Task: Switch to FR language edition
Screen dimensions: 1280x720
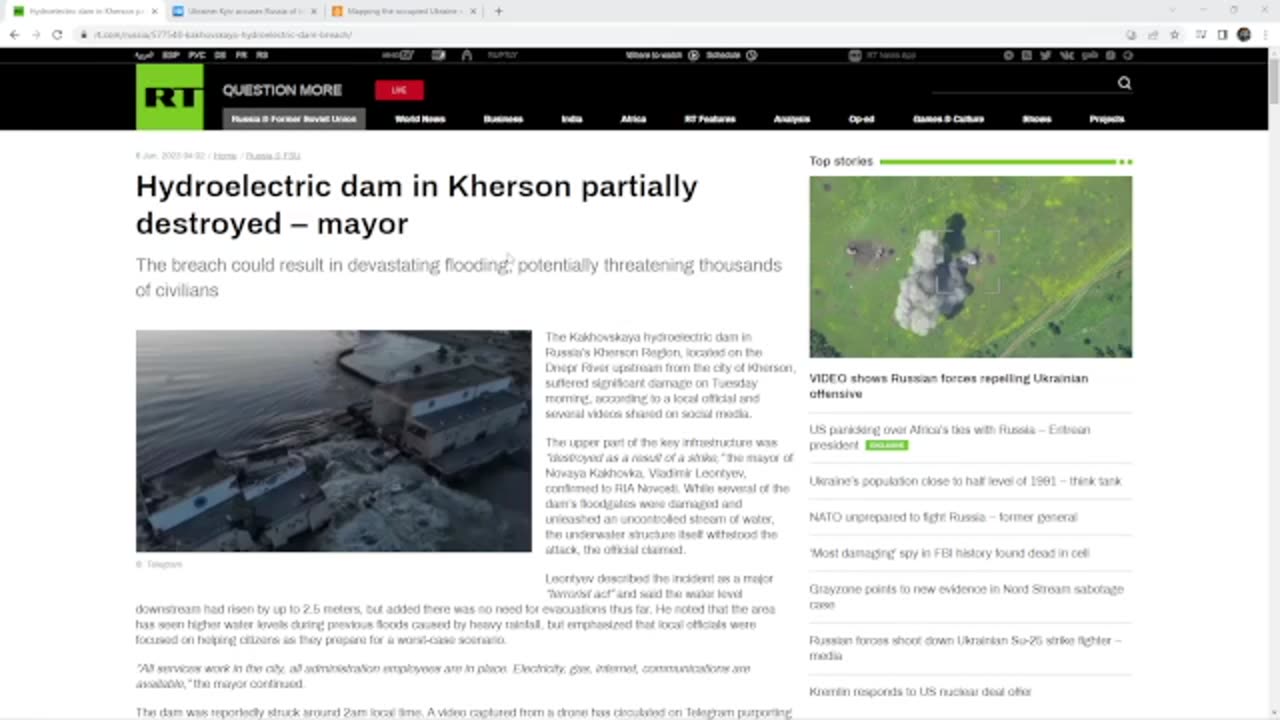Action: (x=241, y=56)
